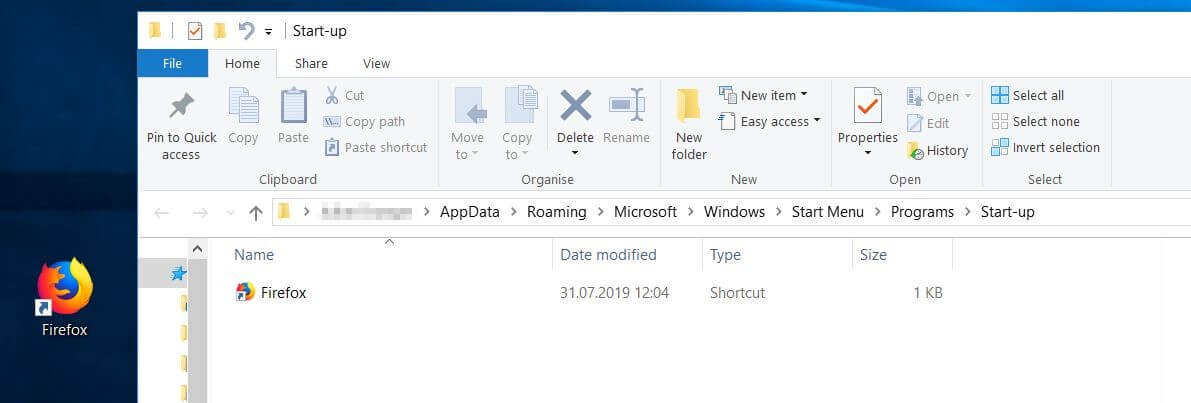Click Select all in the ribbon
The width and height of the screenshot is (1191, 403).
pos(1028,95)
